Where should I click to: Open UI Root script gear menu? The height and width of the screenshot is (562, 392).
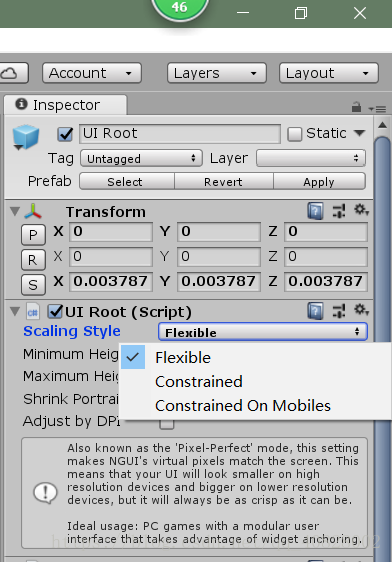point(361,310)
